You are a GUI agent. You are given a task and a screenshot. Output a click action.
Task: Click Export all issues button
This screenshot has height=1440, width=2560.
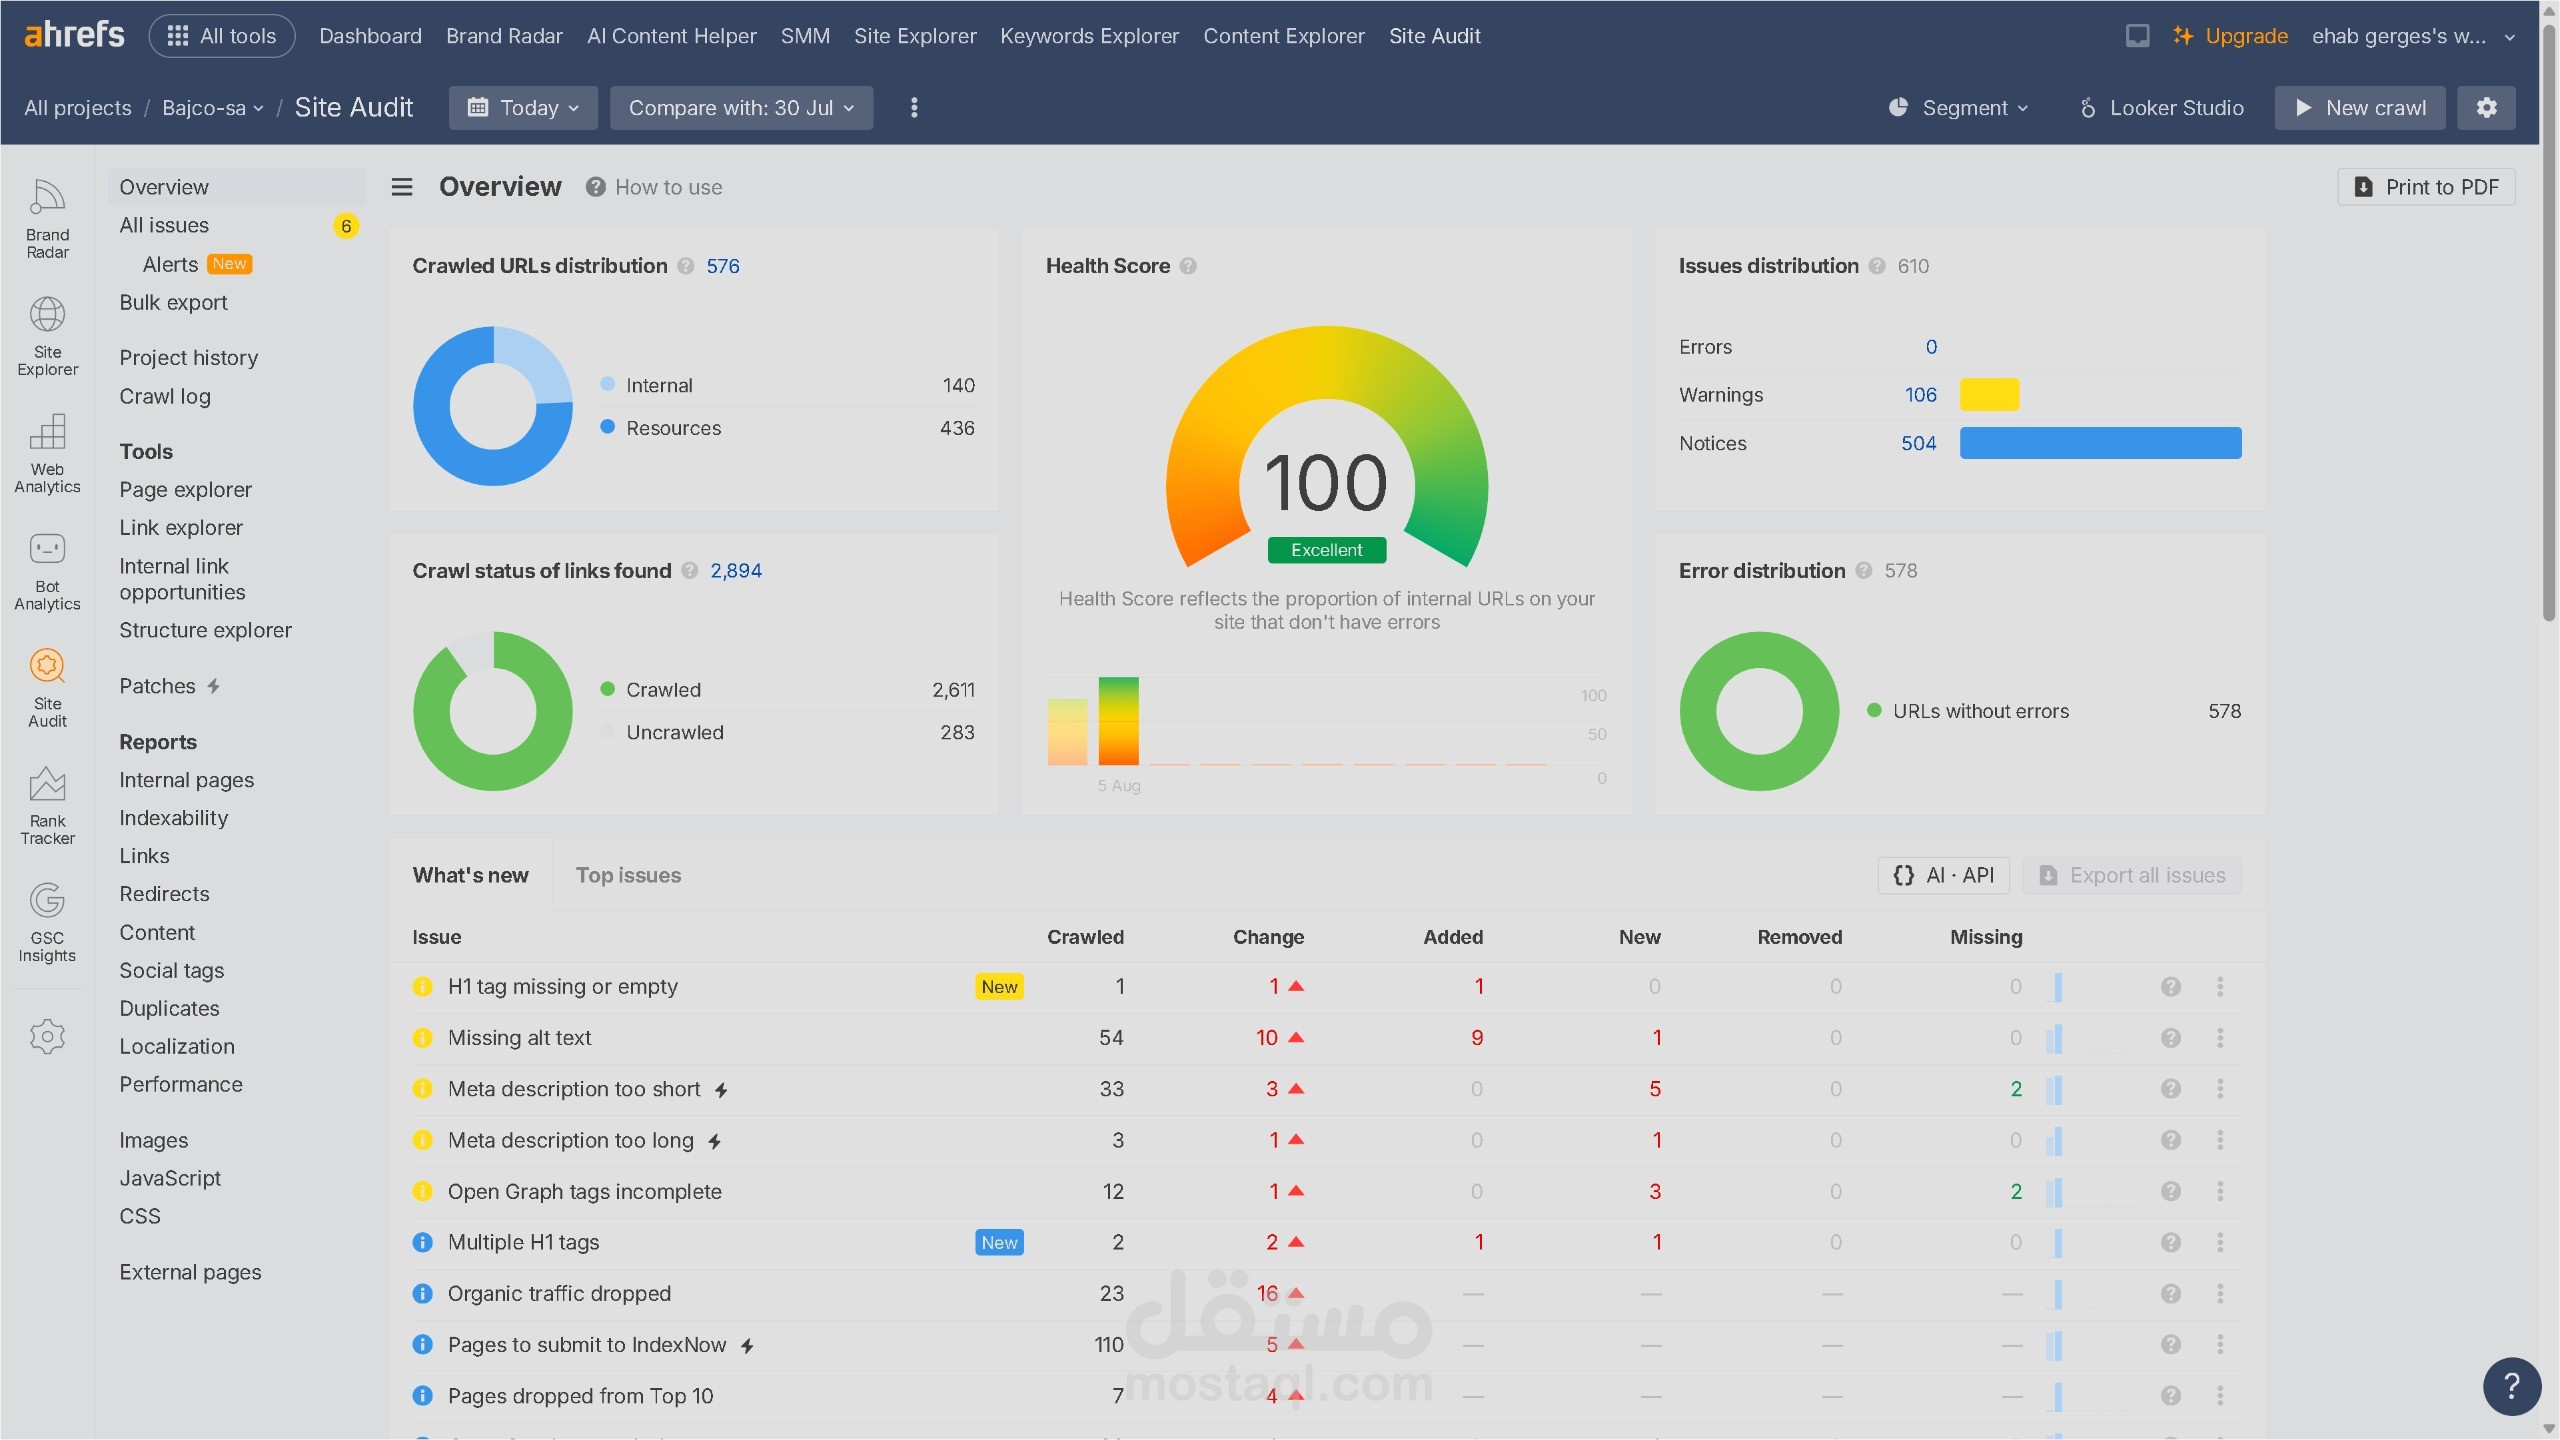[x=2132, y=876]
